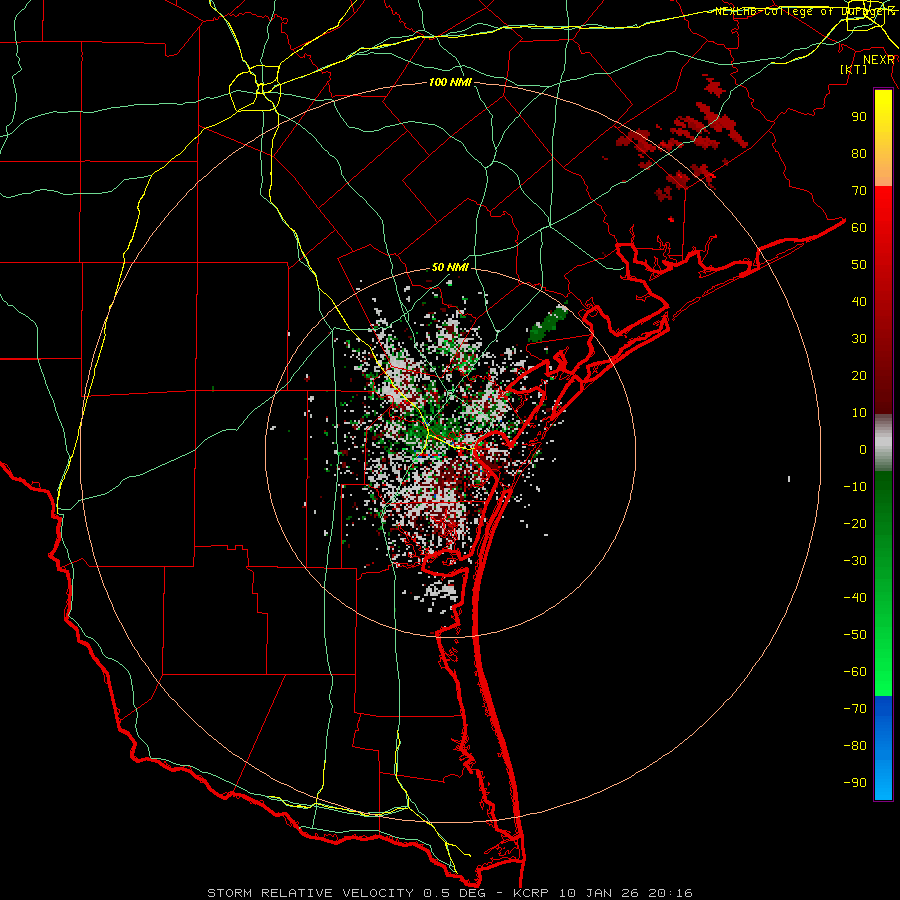
Task: Select the positive 20 scale label
Action: [859, 375]
